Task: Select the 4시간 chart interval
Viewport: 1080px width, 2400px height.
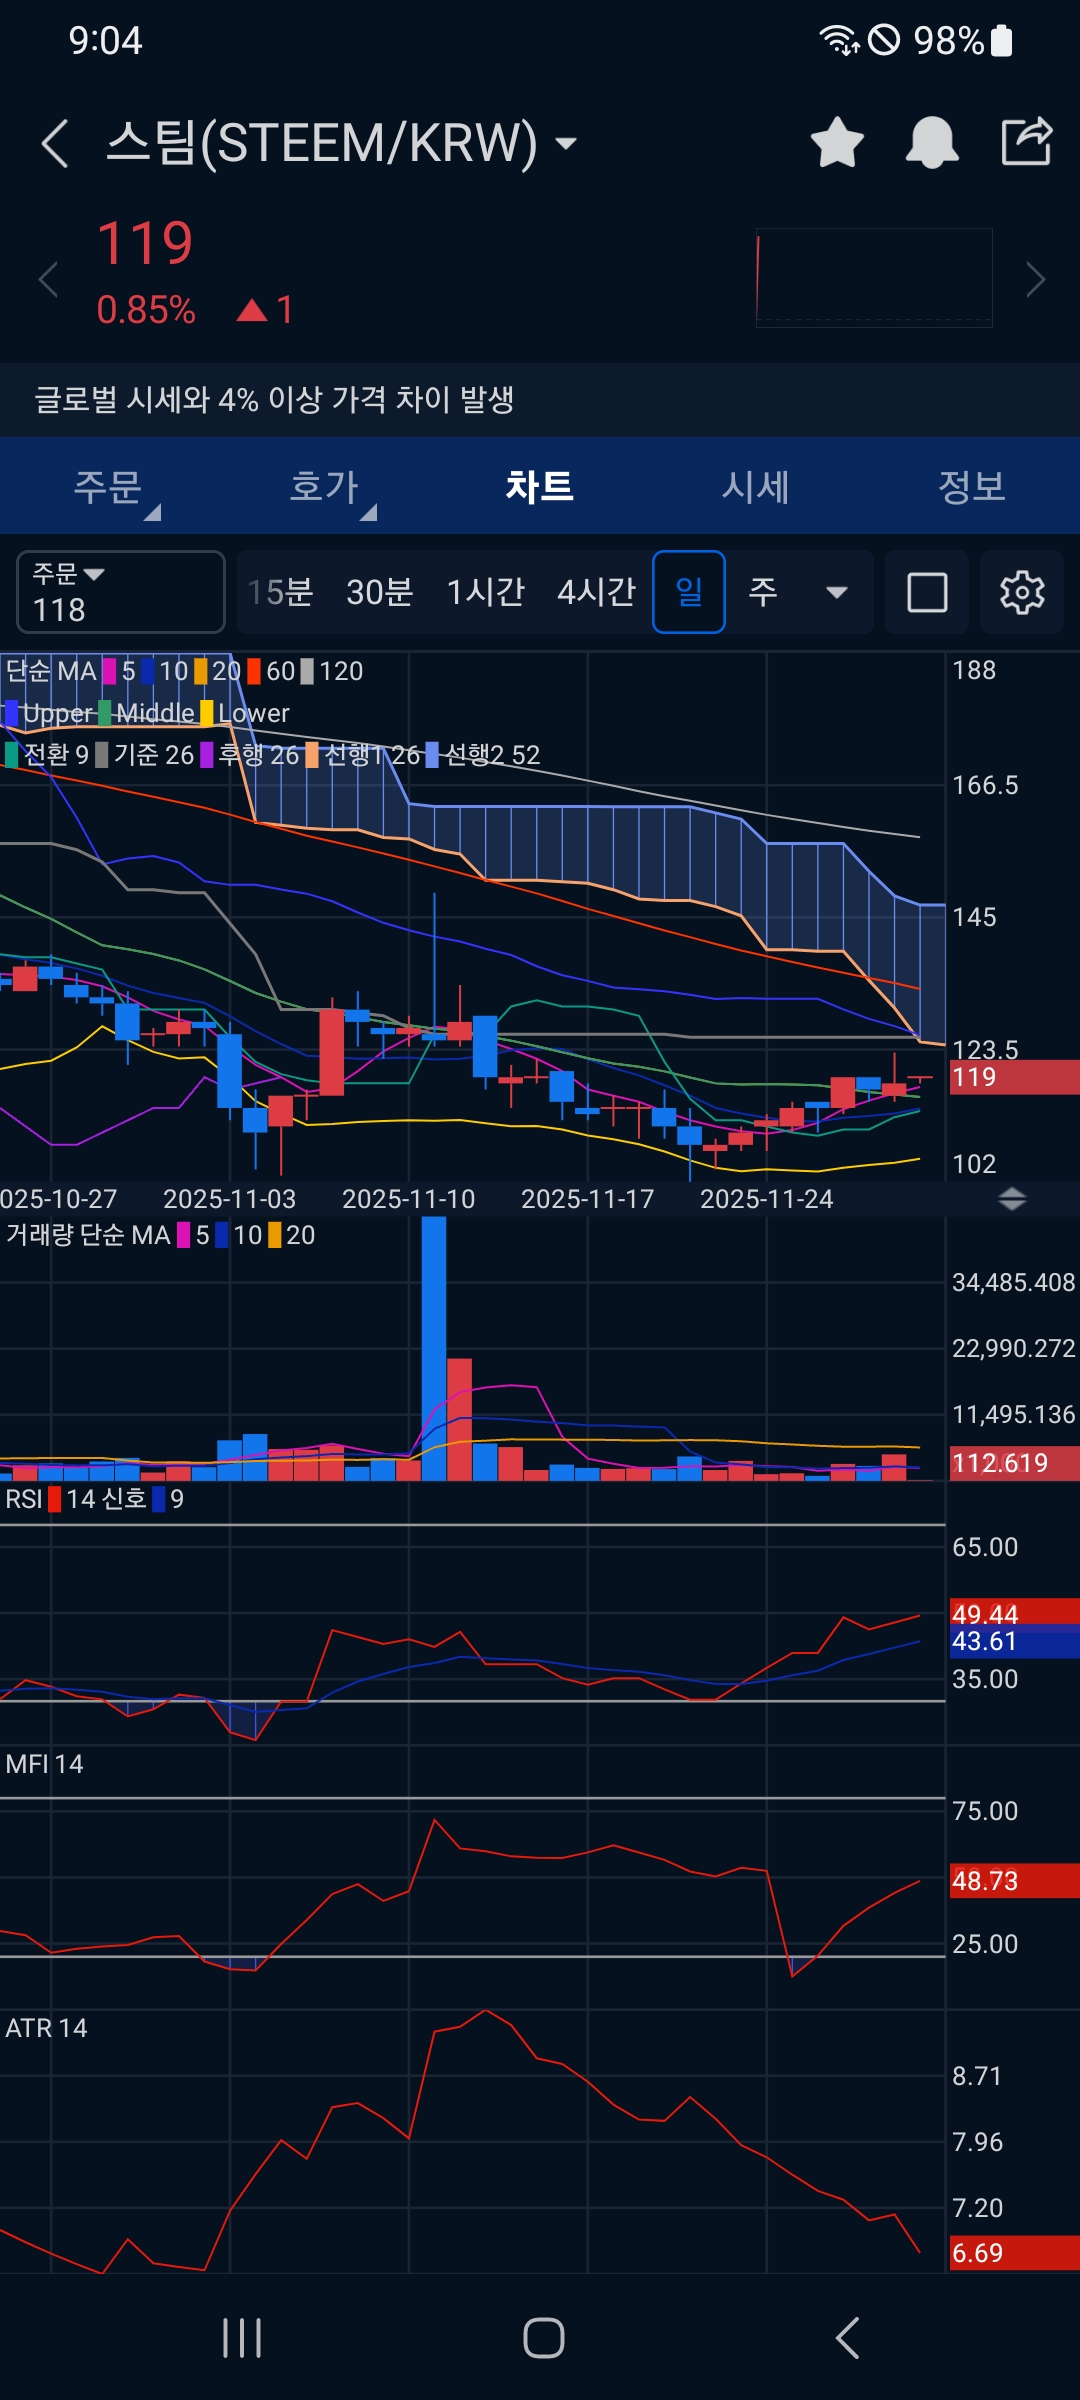Action: pos(597,592)
